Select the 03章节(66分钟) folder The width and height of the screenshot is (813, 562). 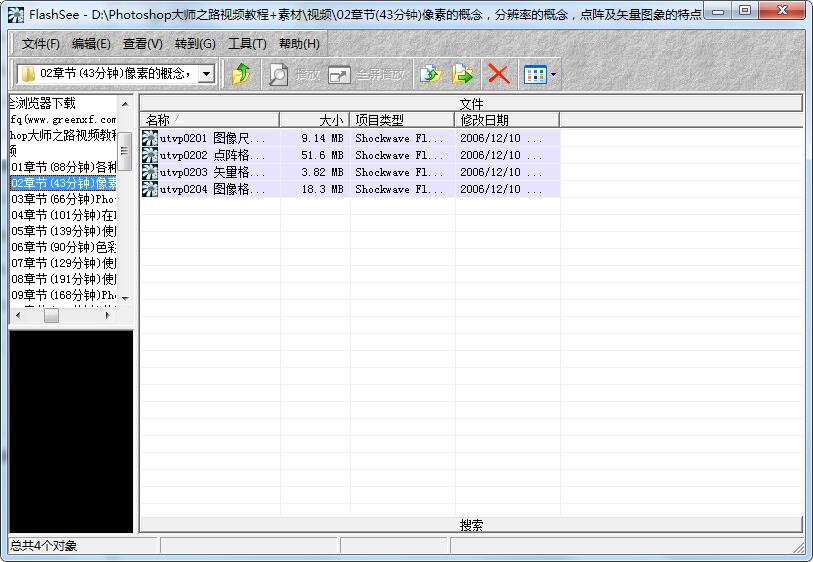(x=64, y=199)
